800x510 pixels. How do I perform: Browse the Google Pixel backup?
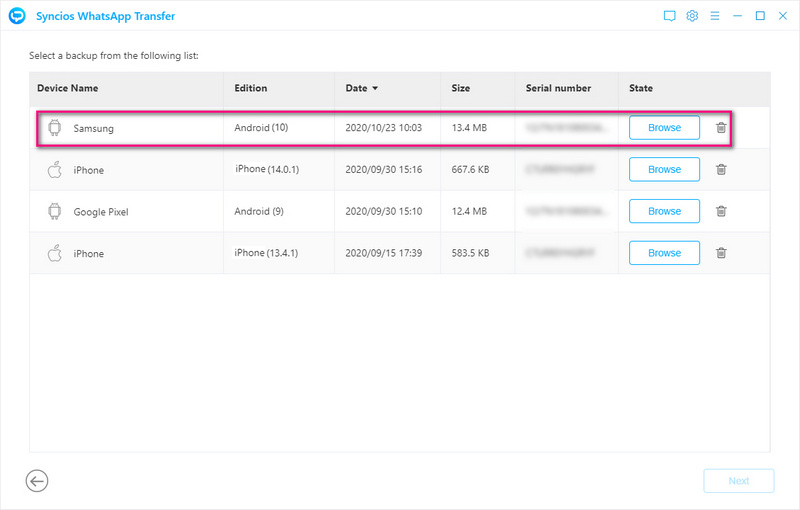664,211
